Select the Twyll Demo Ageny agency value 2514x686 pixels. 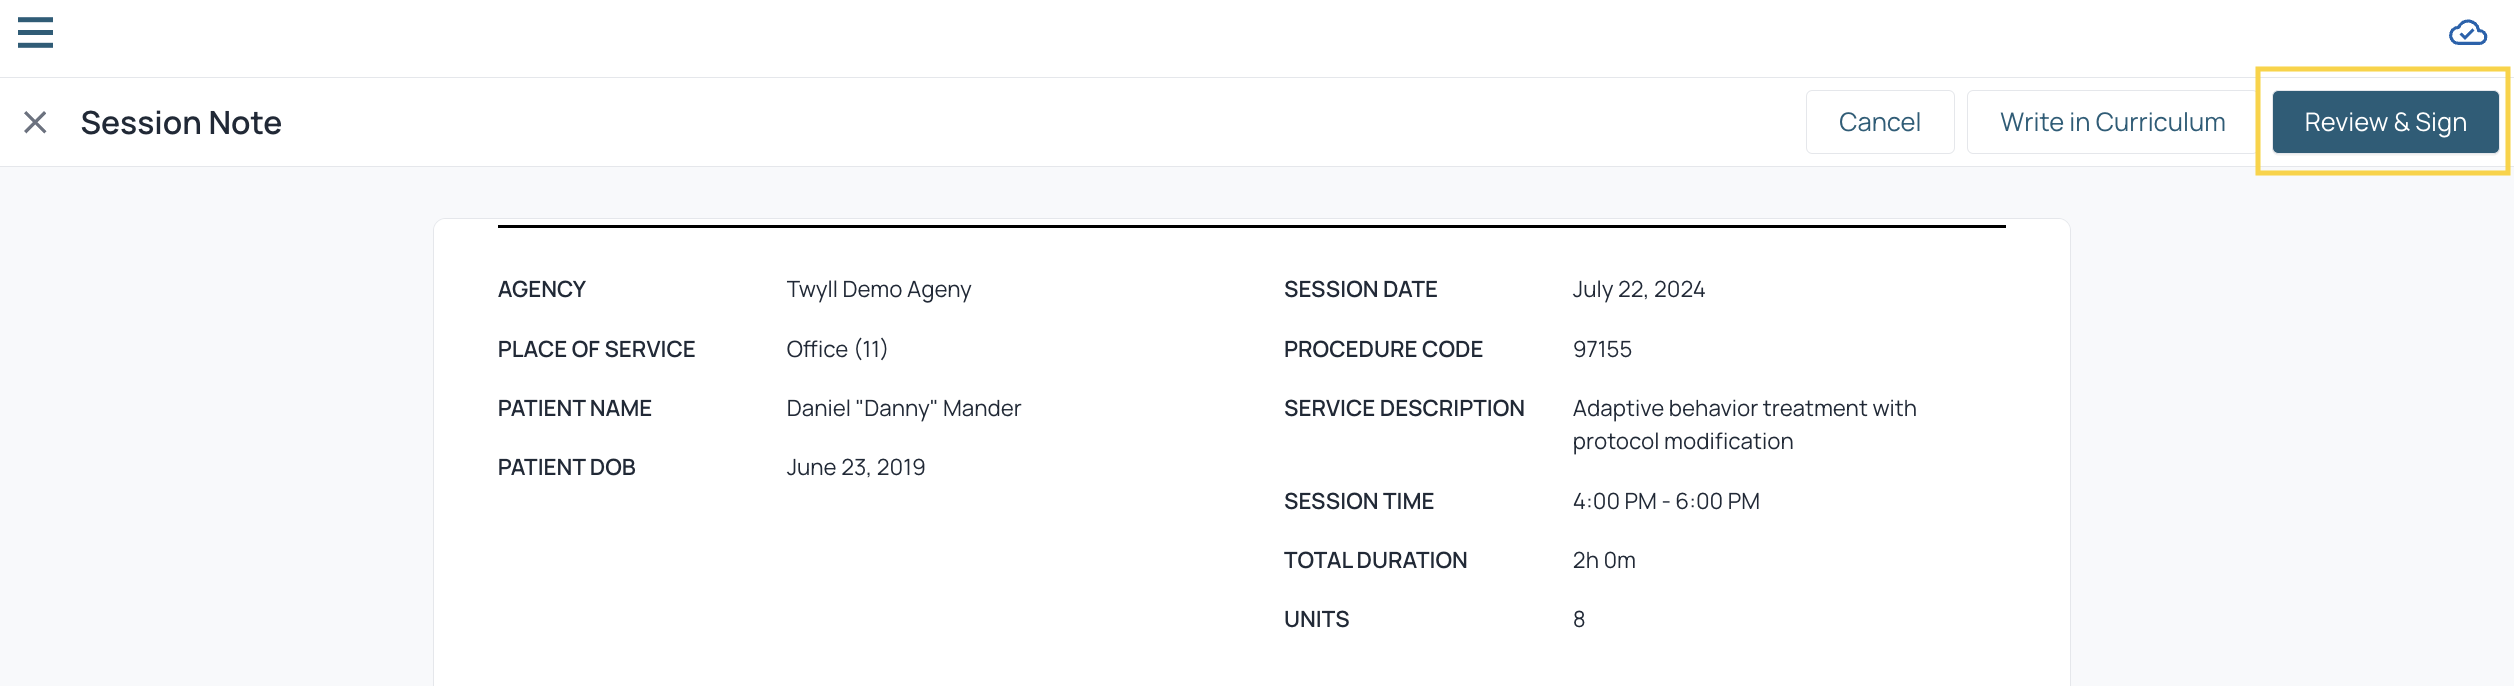coord(878,290)
